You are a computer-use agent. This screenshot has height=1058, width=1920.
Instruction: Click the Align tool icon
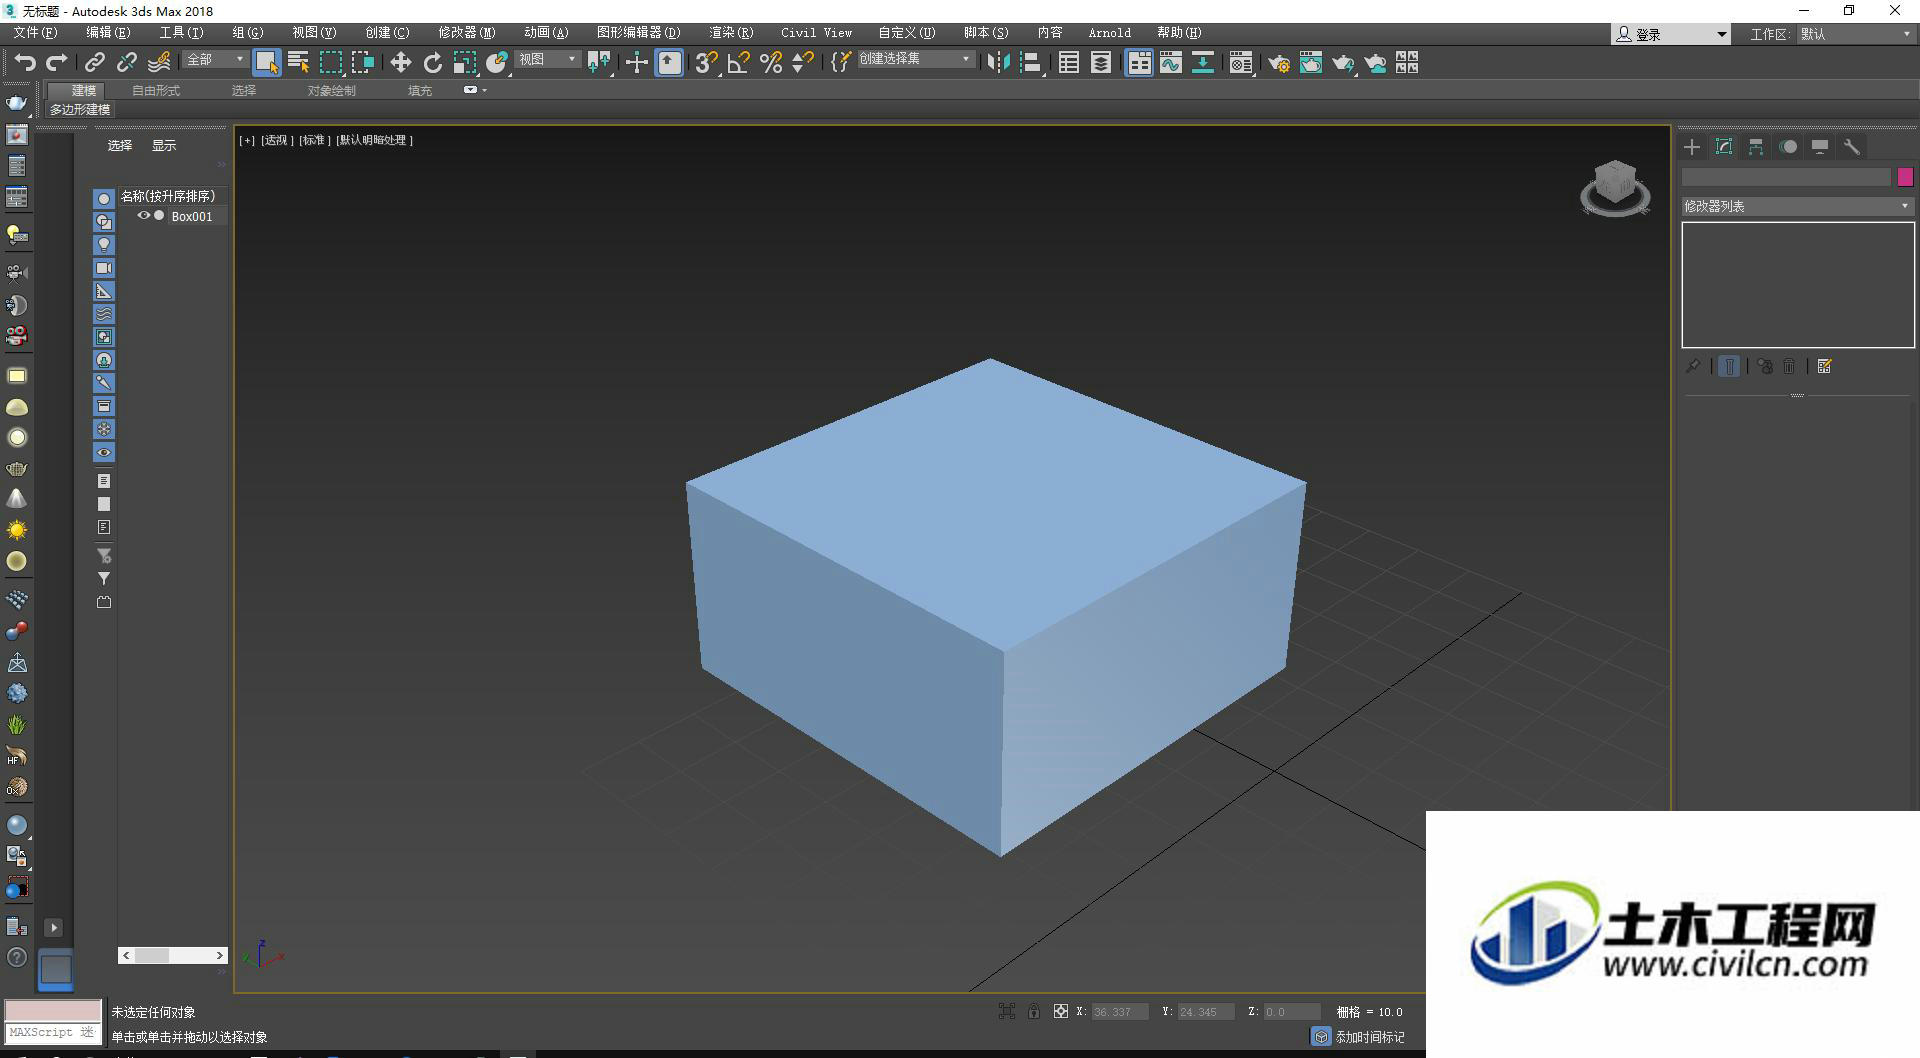pyautogui.click(x=1031, y=63)
